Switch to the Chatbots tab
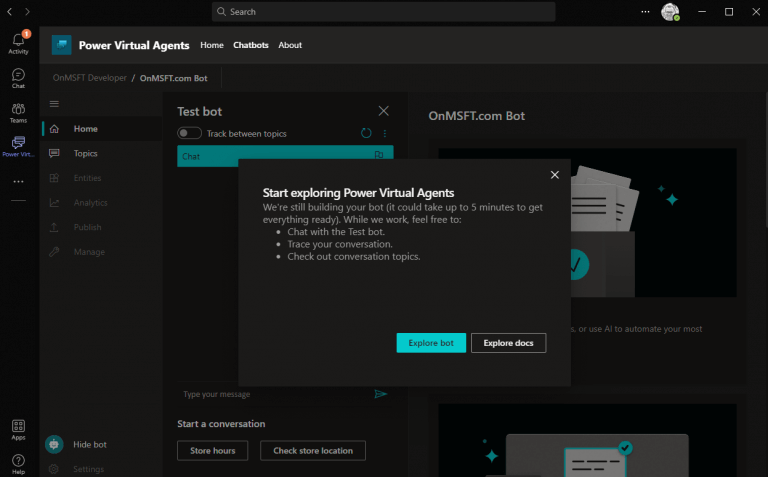The width and height of the screenshot is (768, 477). pos(251,45)
